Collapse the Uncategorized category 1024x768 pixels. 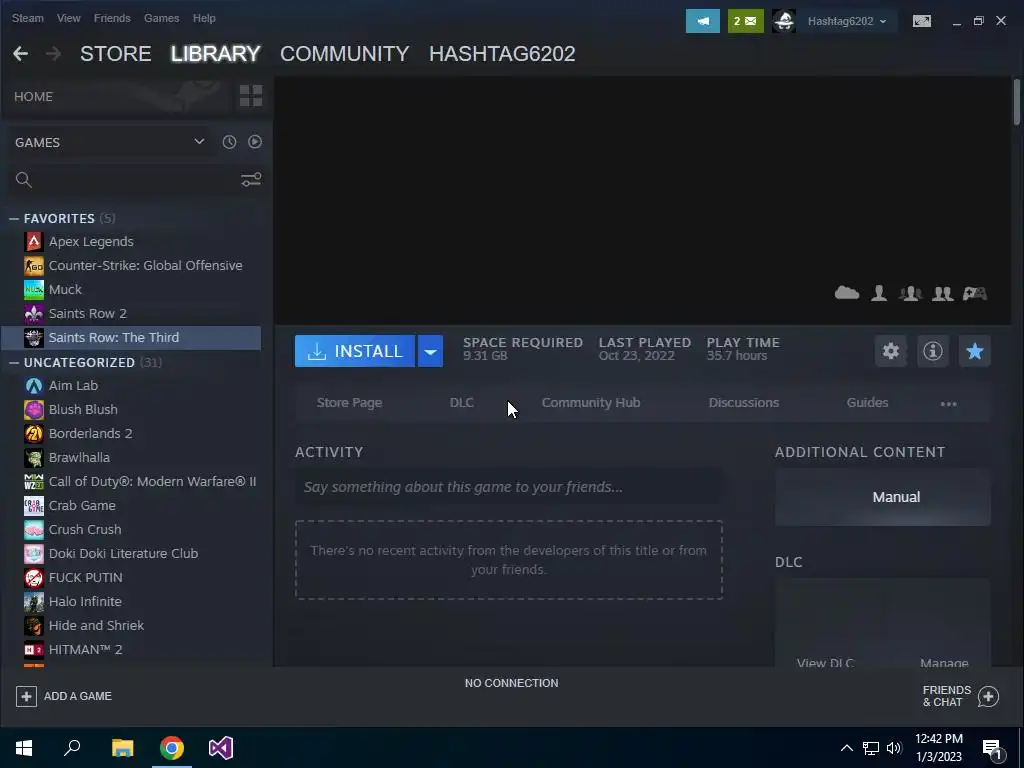pyautogui.click(x=14, y=362)
